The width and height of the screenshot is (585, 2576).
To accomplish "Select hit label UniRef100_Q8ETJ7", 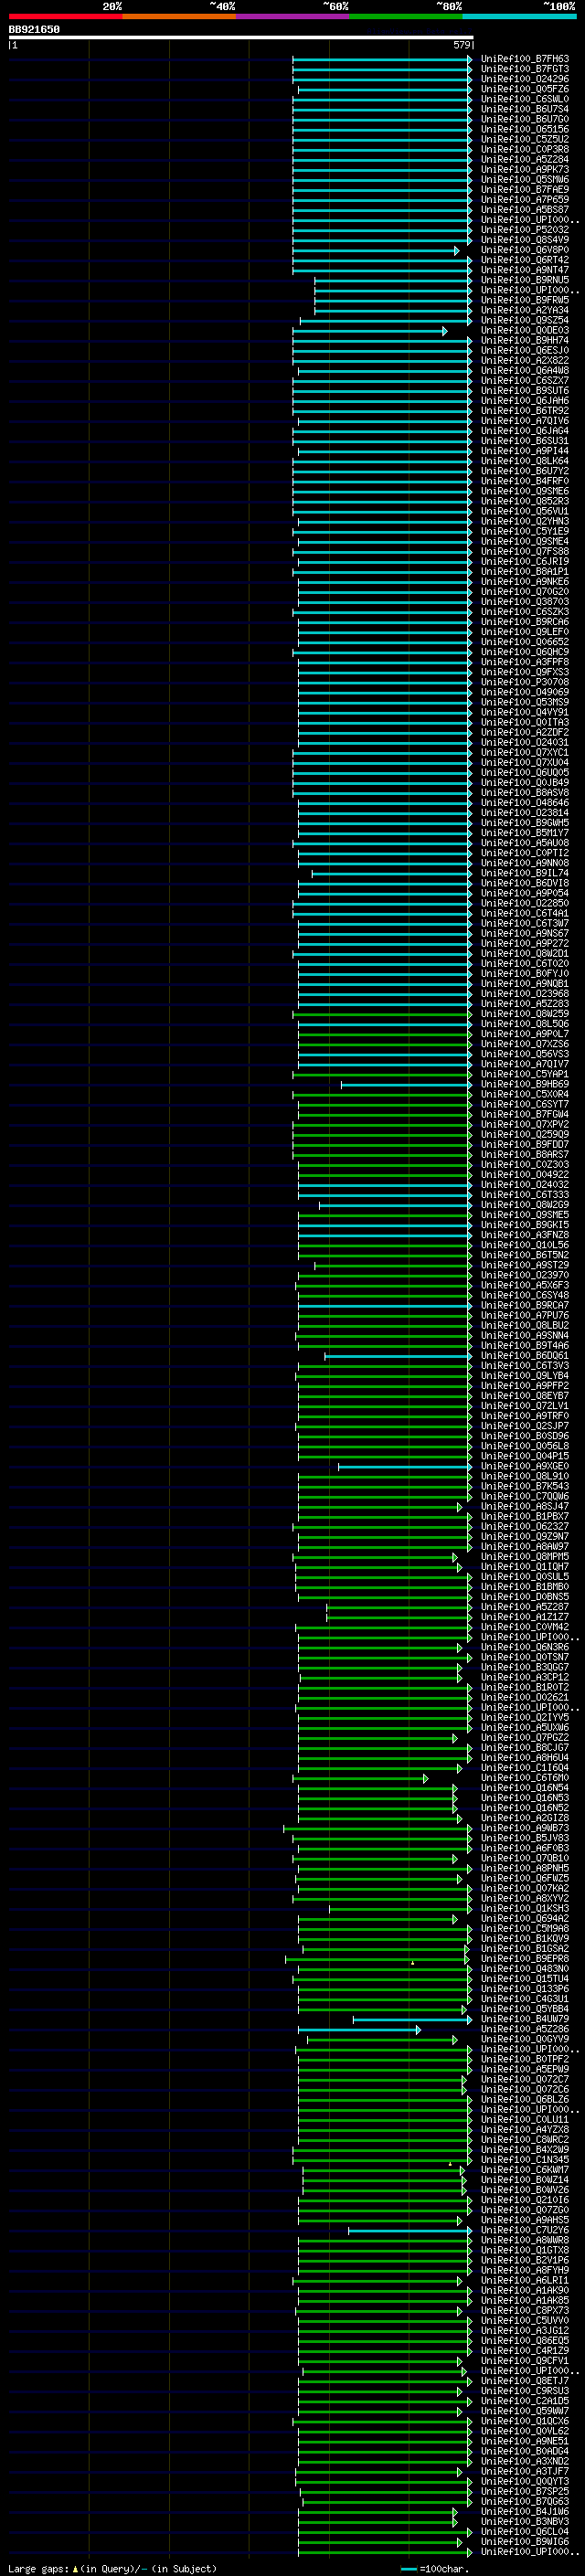I will [525, 2381].
